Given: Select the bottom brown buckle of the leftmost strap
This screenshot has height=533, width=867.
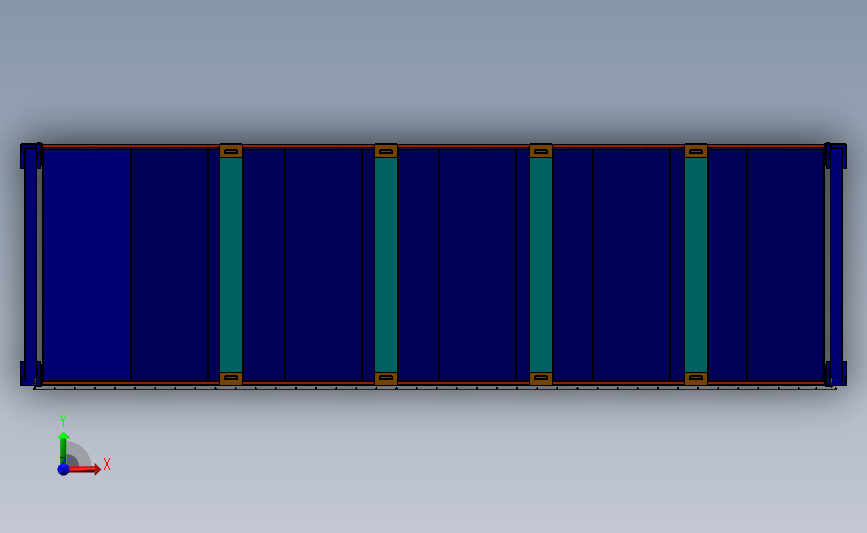Looking at the screenshot, I should pos(231,379).
